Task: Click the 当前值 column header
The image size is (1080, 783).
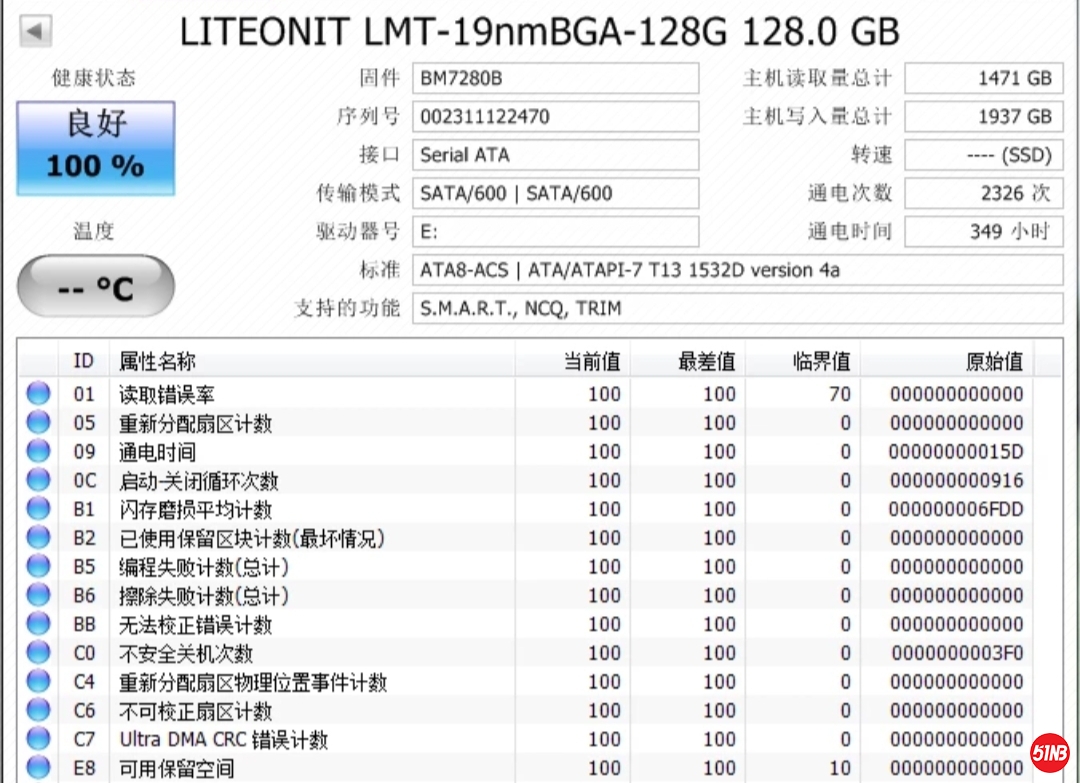Action: [x=592, y=361]
